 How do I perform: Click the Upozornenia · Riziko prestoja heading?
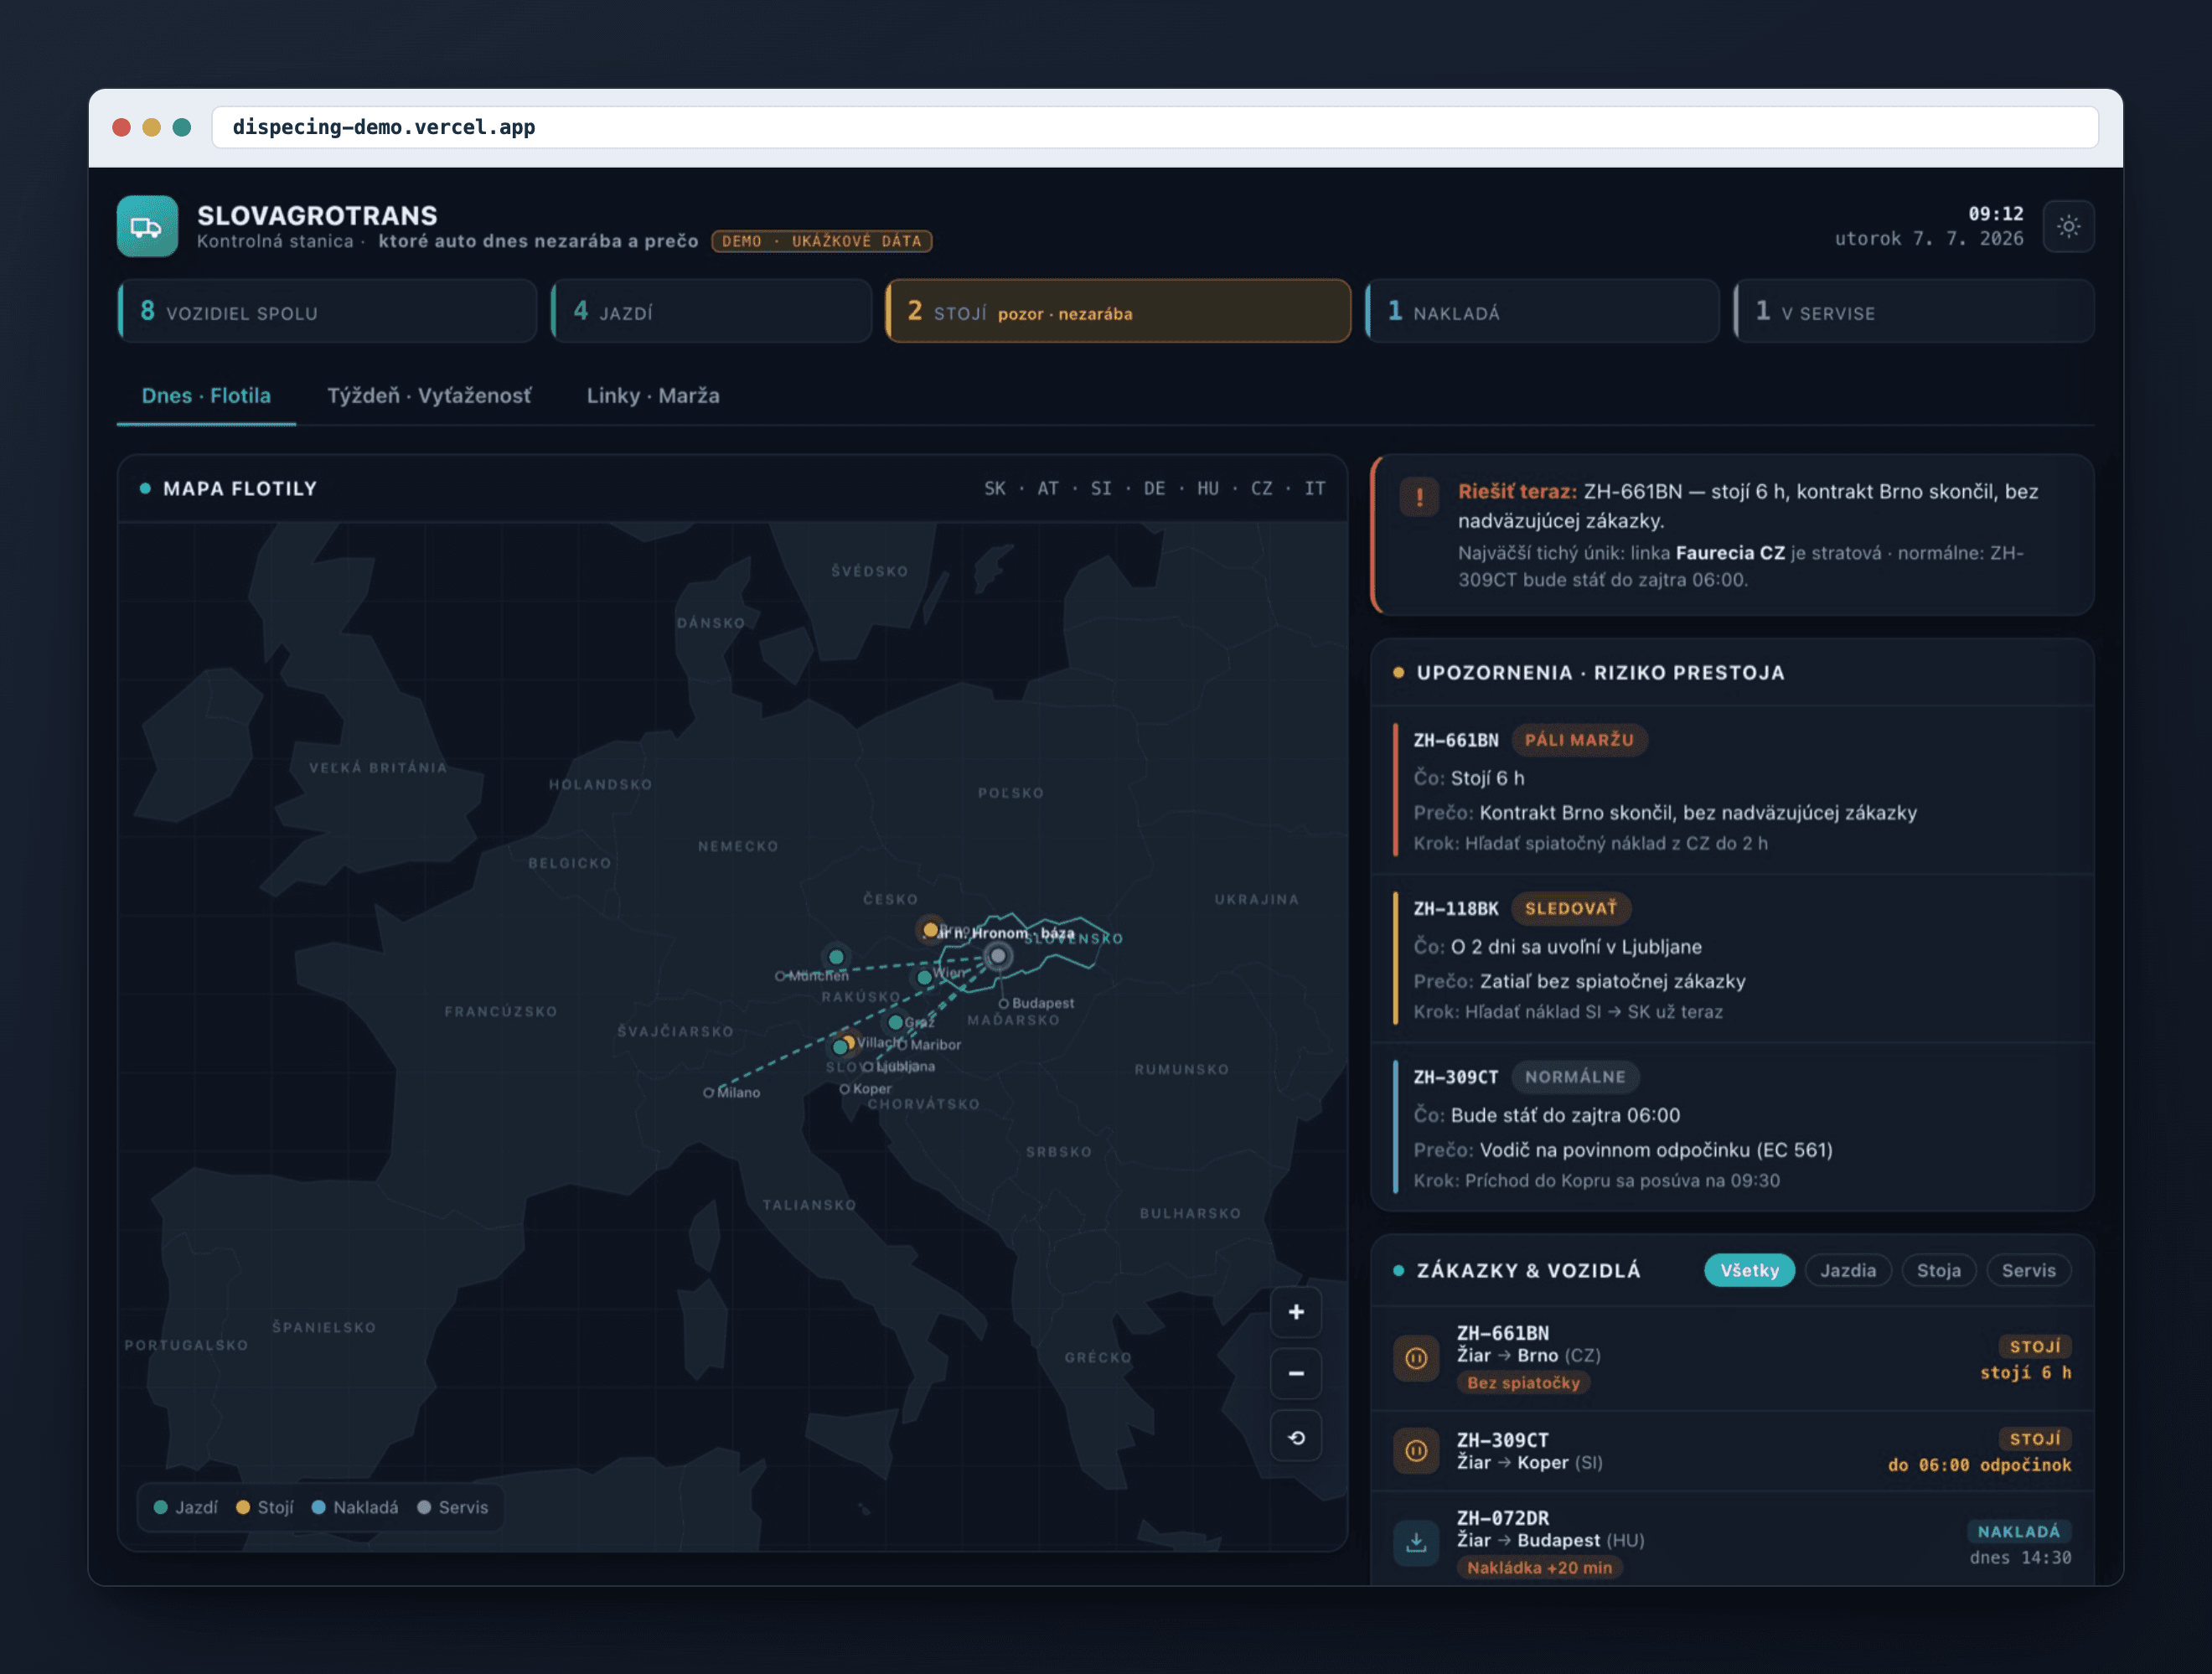coord(1600,673)
